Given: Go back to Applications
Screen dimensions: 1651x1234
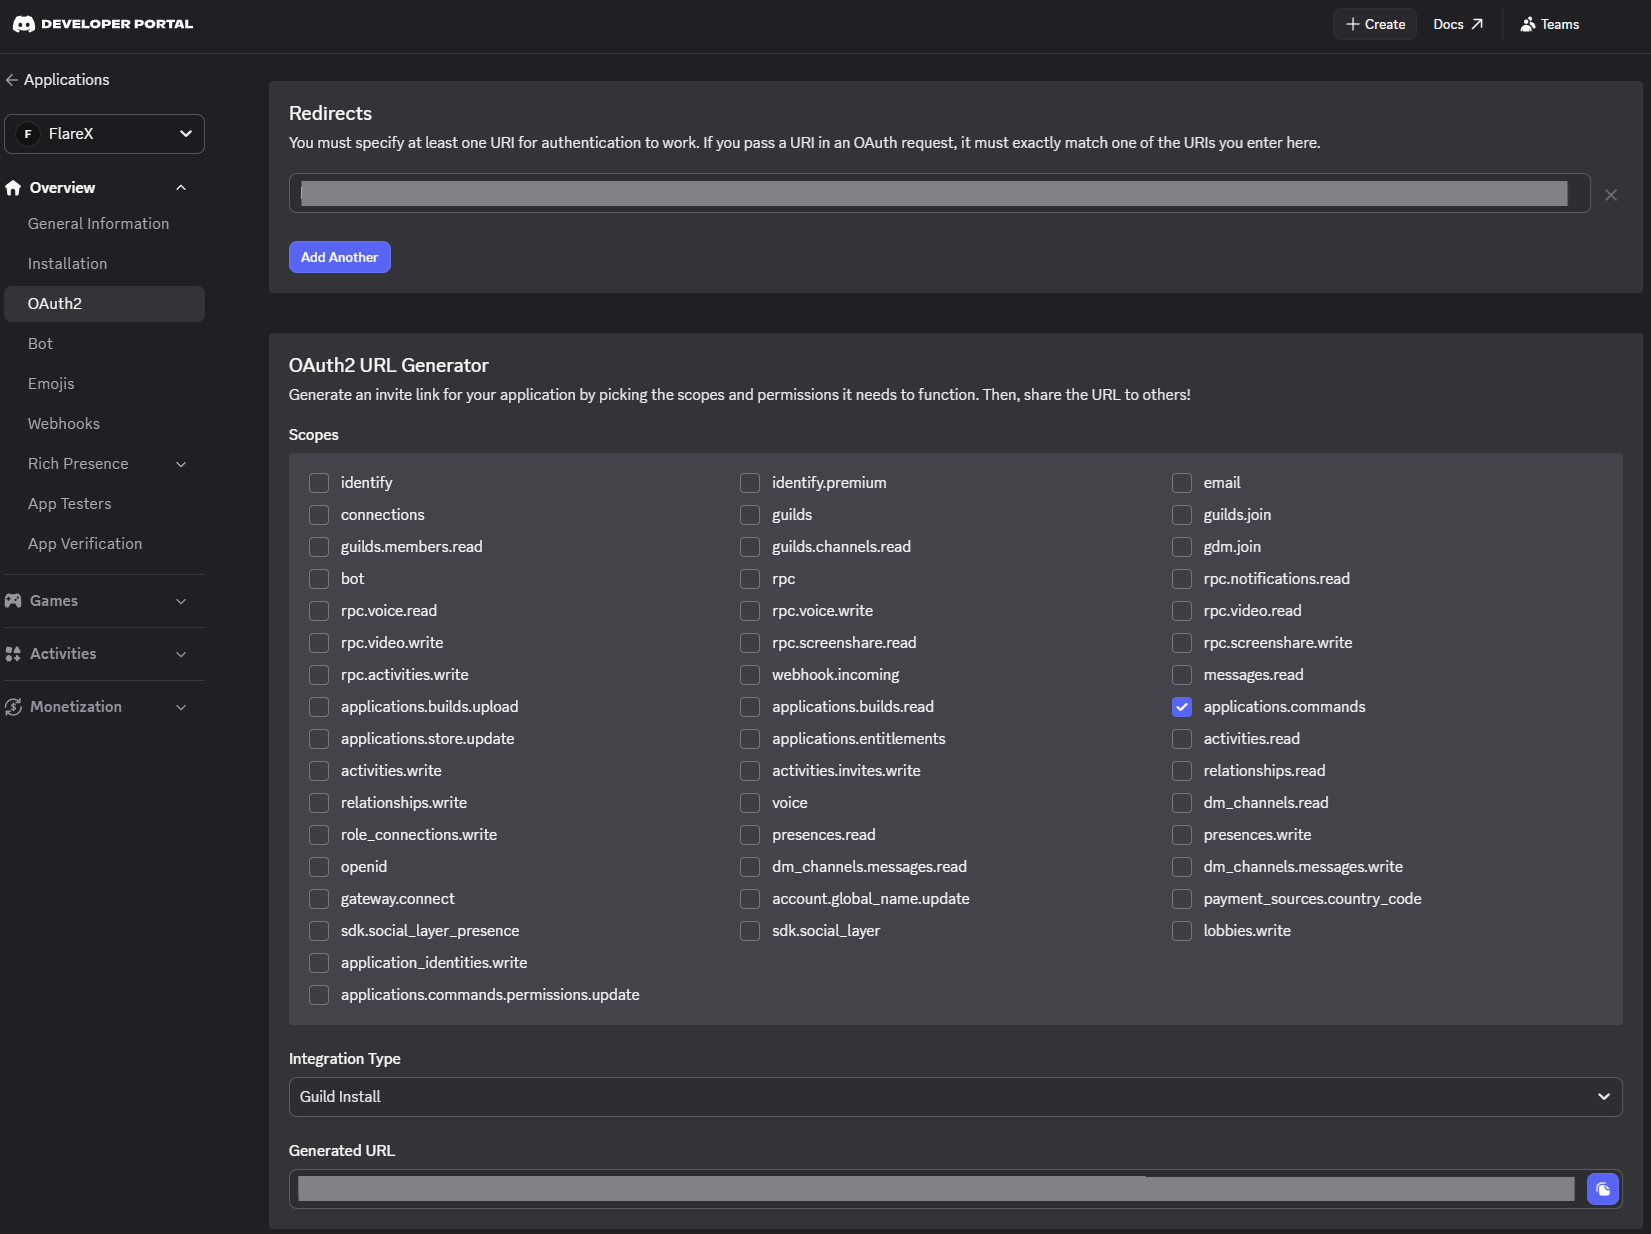Looking at the screenshot, I should 57,80.
